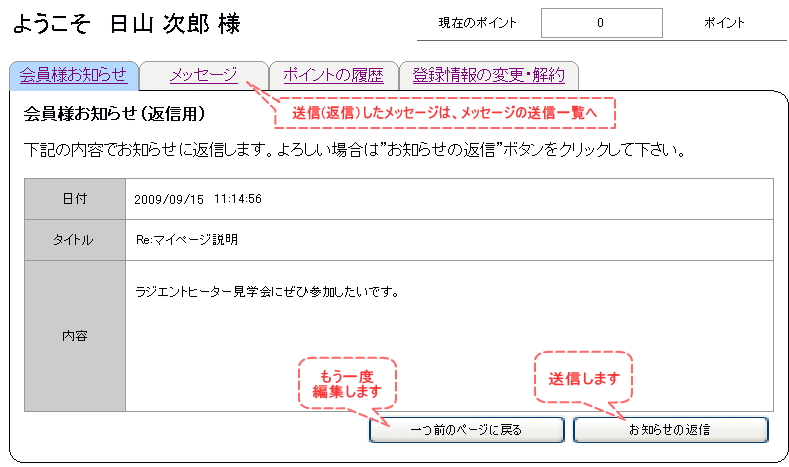Viewport: 789px width, 467px height.
Task: Click the 日付 row header cell
Action: [75, 199]
